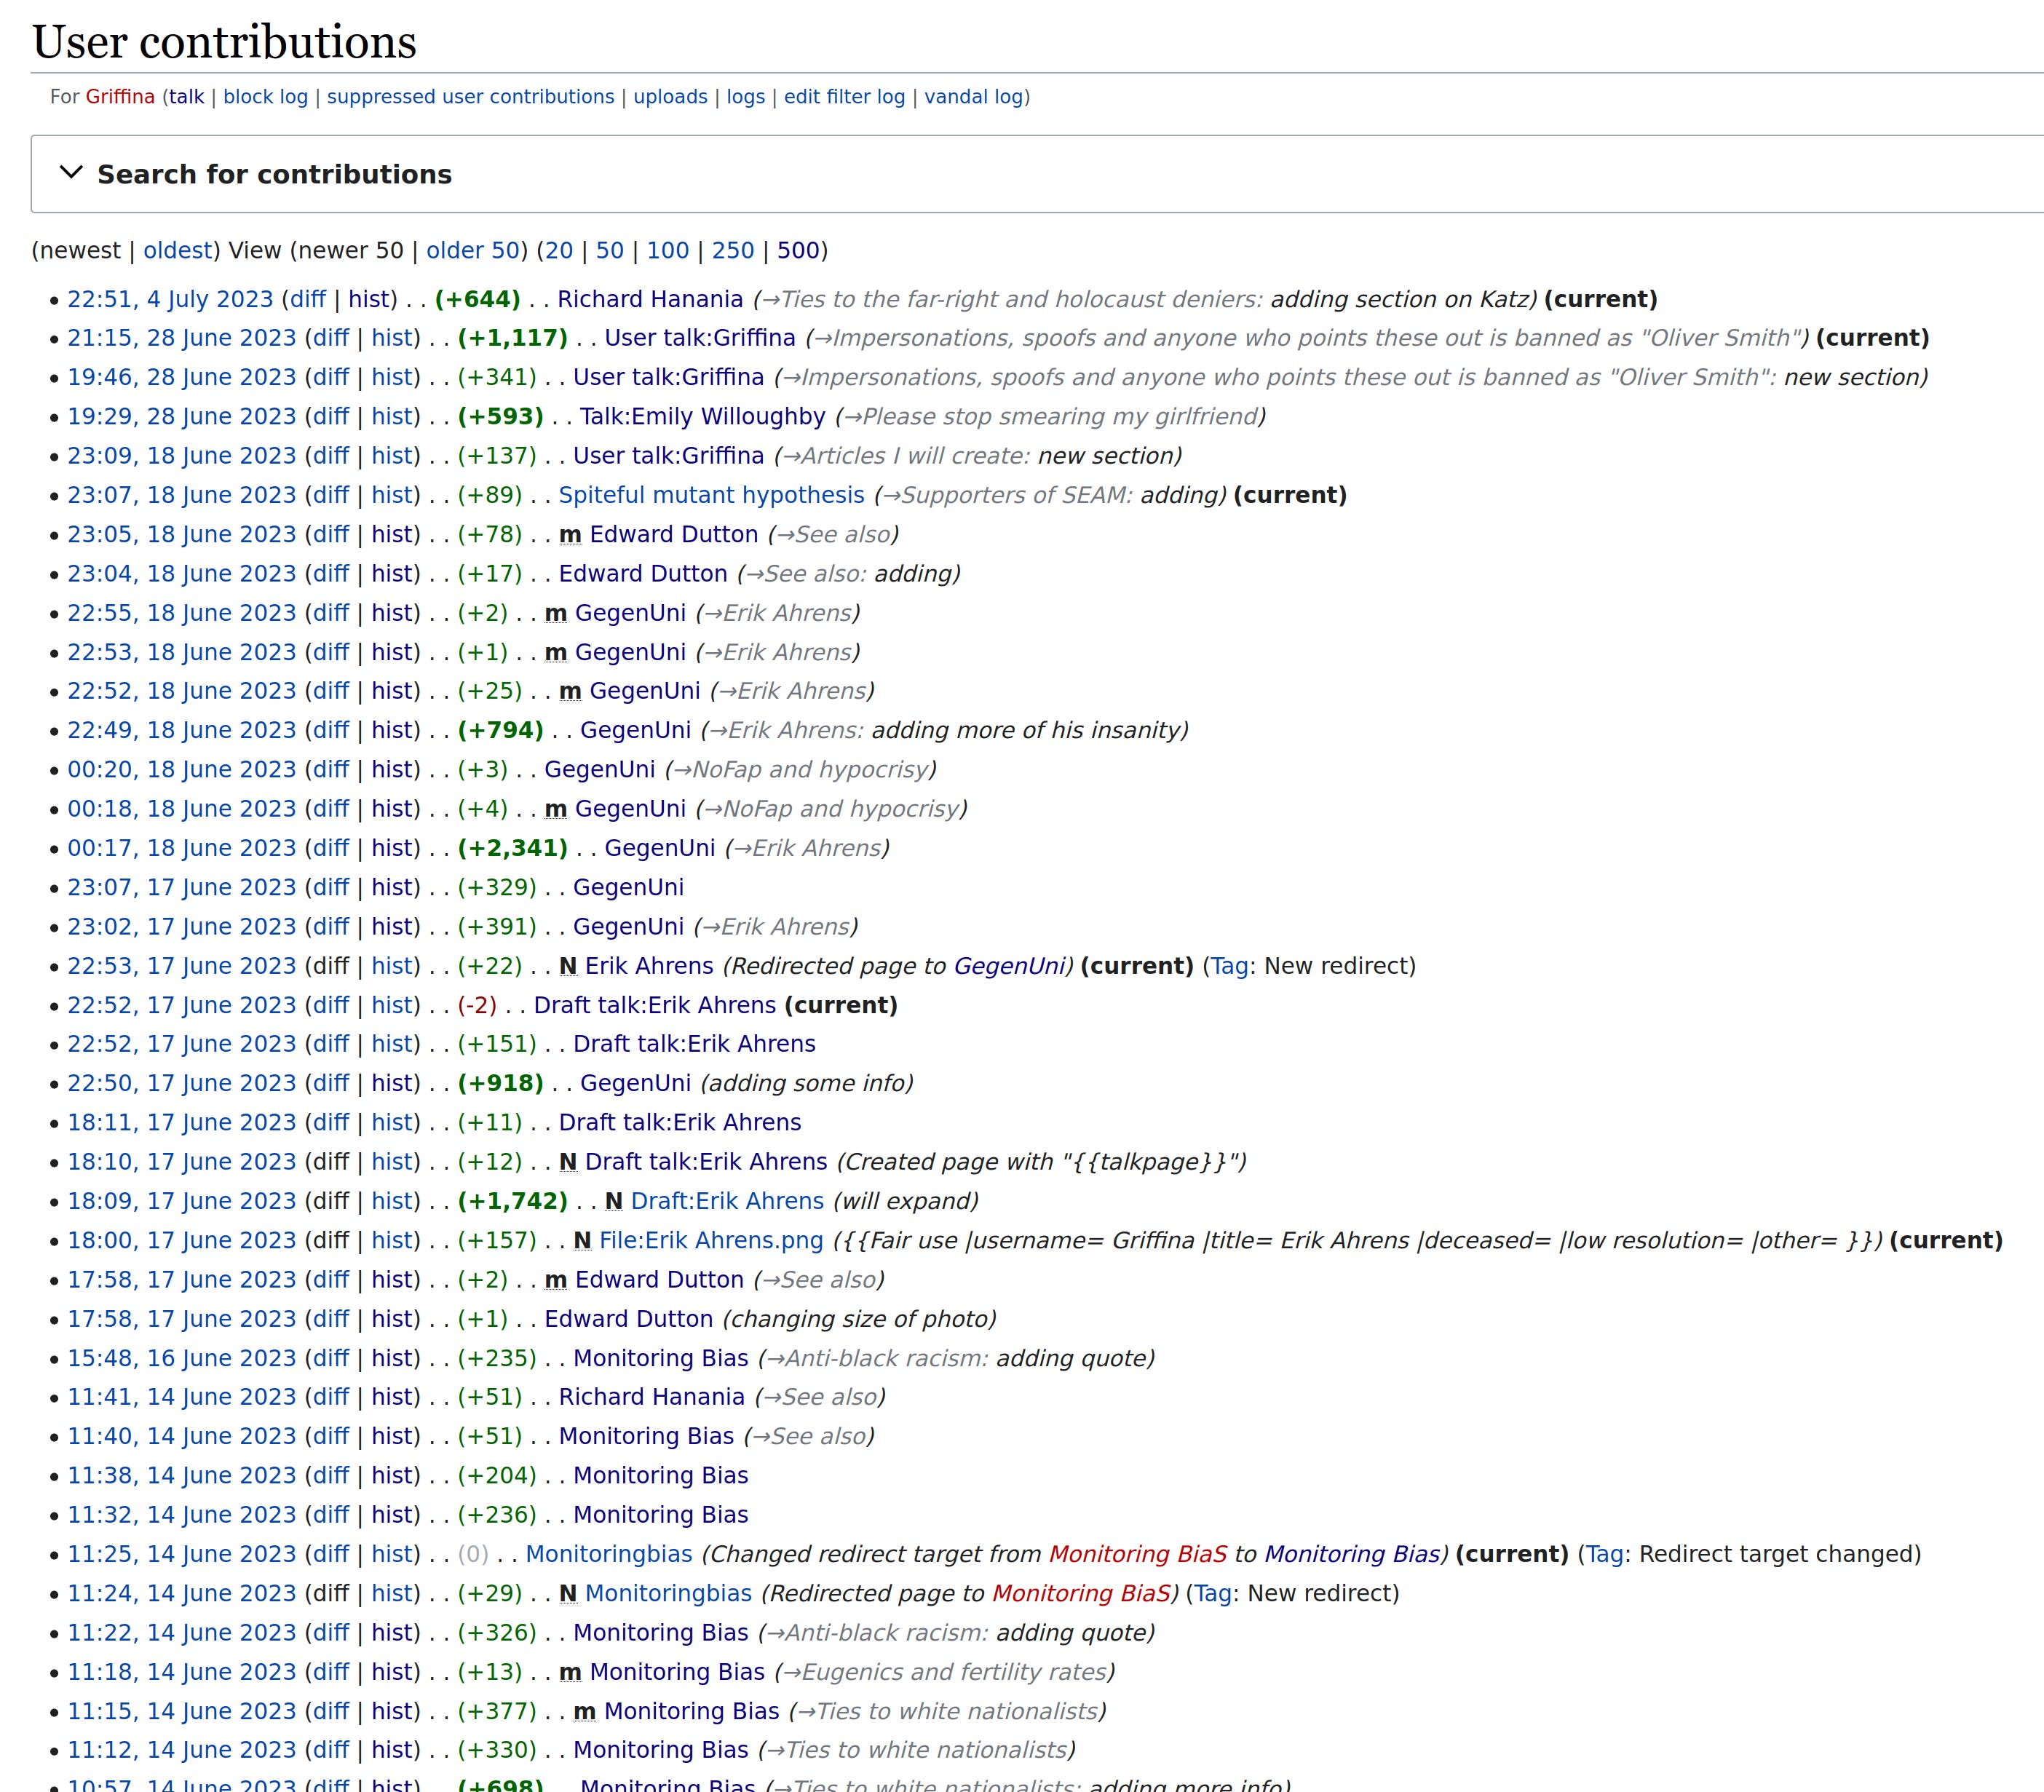This screenshot has height=1792, width=2044.
Task: Open the block log link
Action: pyautogui.click(x=265, y=97)
